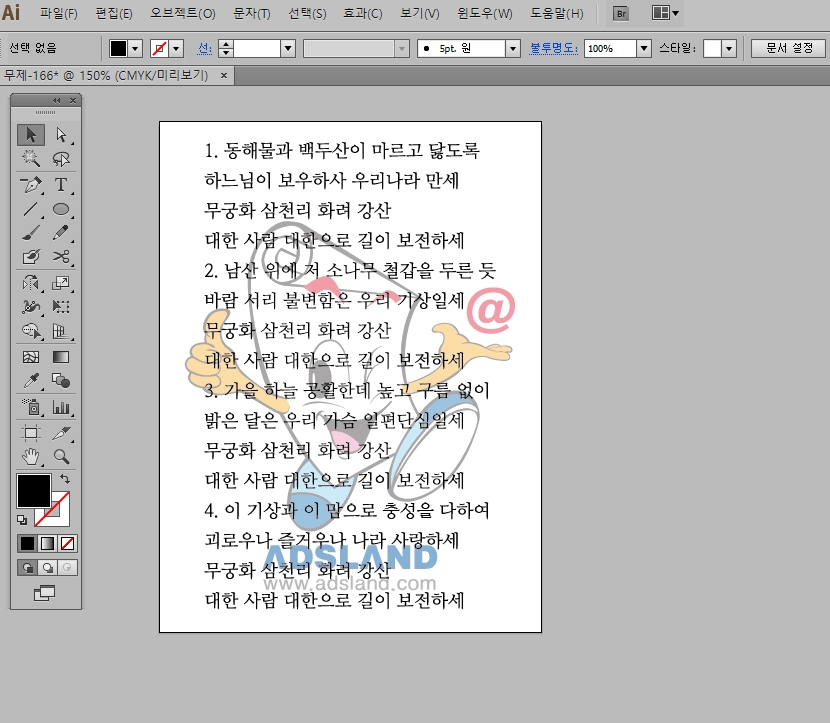The image size is (830, 723).
Task: Click the 문서 설정 button
Action: (x=789, y=48)
